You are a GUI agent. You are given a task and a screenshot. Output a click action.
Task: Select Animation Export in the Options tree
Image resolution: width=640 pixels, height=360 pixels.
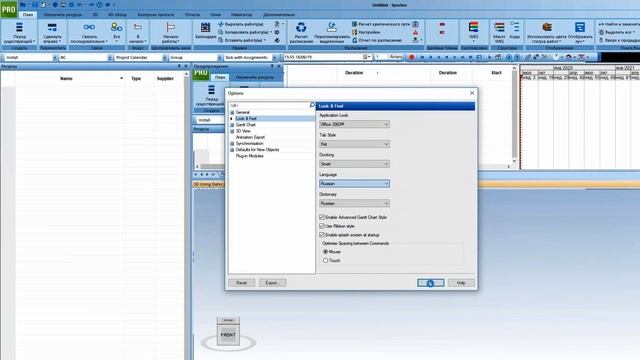[x=250, y=137]
